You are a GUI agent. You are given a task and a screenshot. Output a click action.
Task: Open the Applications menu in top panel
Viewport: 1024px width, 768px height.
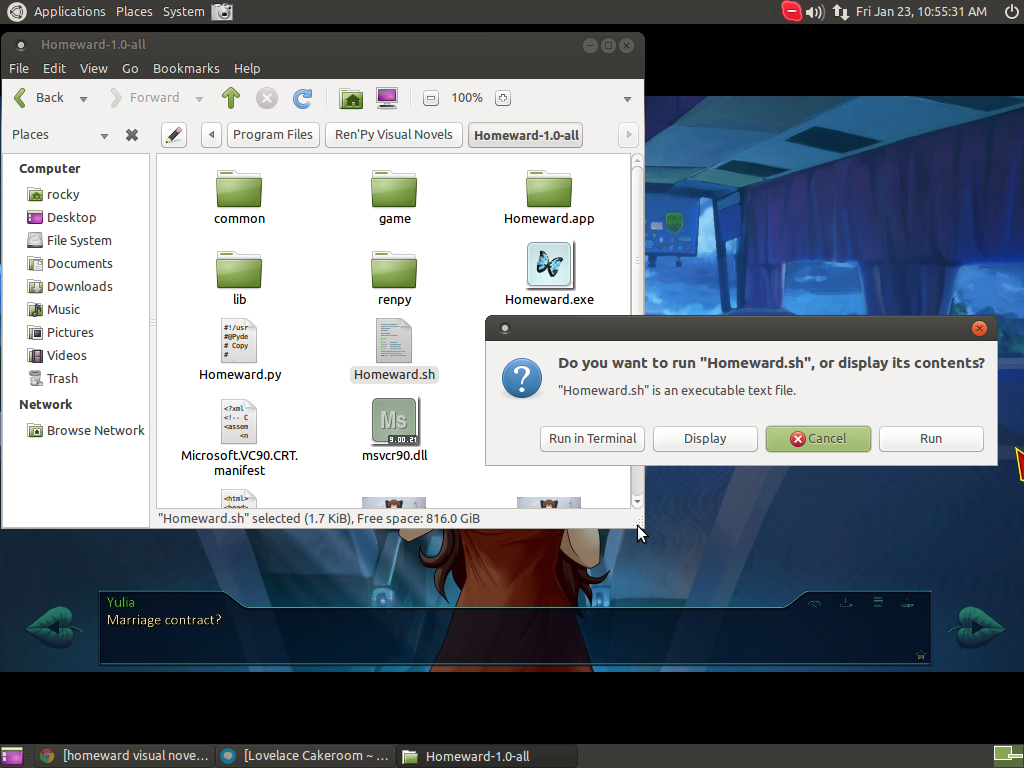(69, 12)
